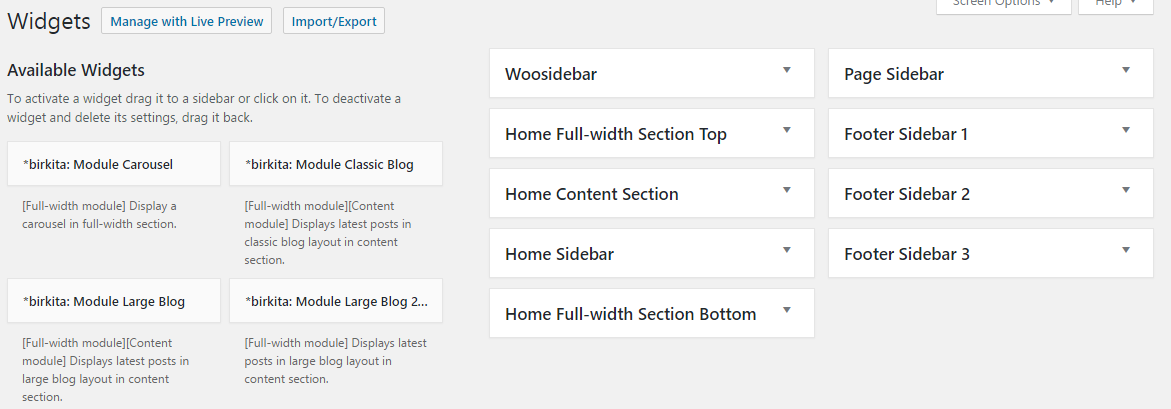Expand the Page Sidebar arrow
Viewport: 1171px width, 409px height.
coord(1126,70)
